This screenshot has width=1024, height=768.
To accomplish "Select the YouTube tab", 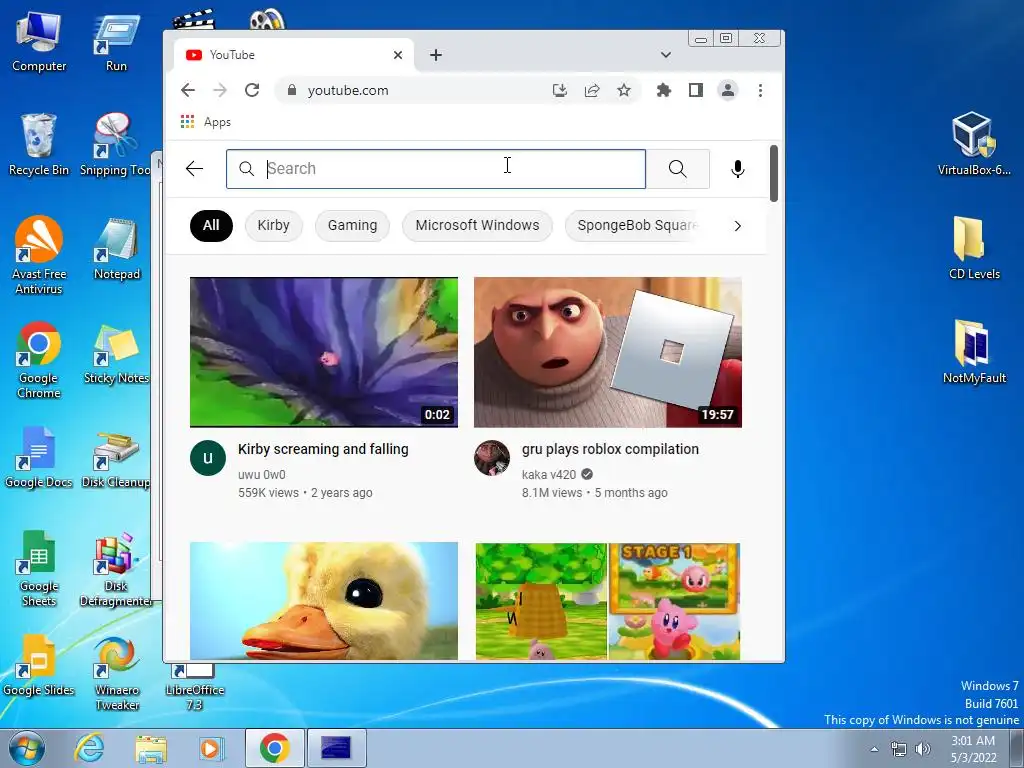I will pyautogui.click(x=294, y=55).
